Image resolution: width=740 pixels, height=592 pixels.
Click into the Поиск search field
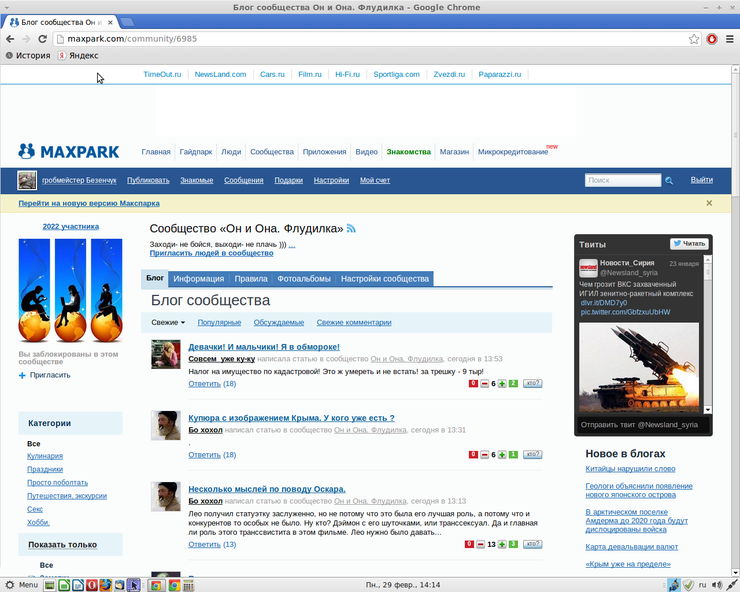click(621, 181)
